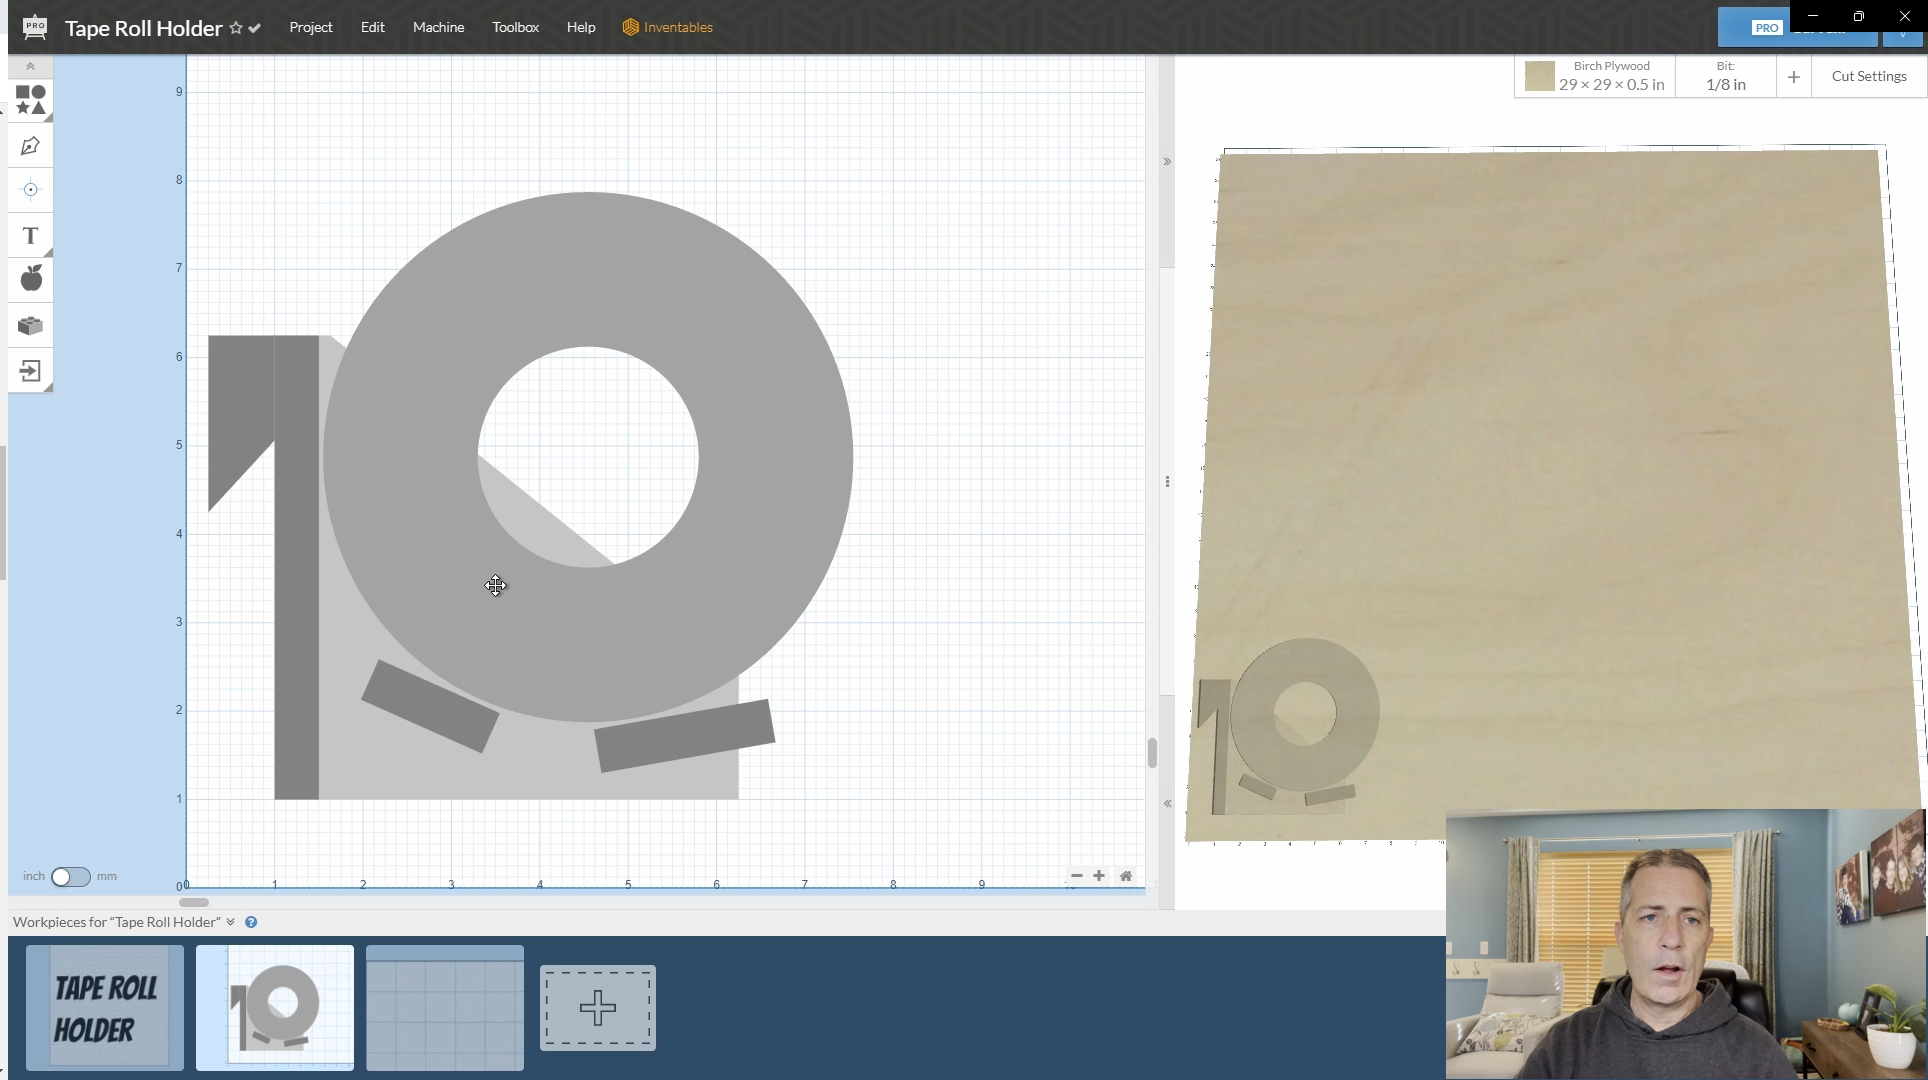Toggle the favorite star beside project title

pos(236,28)
